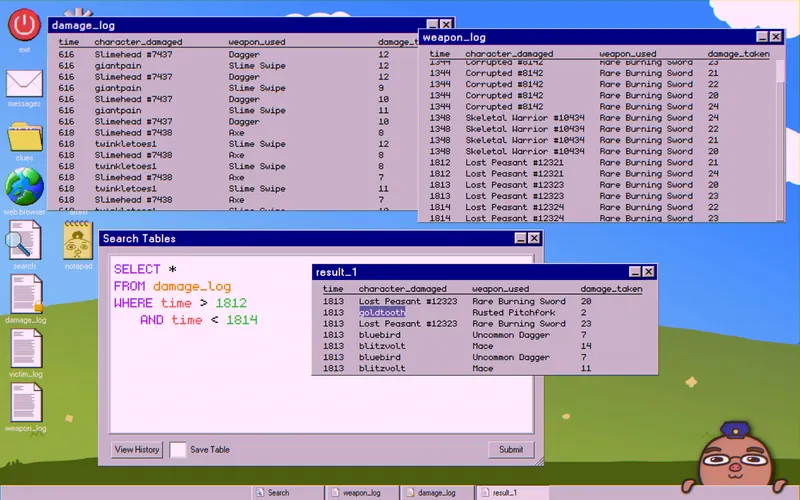The height and width of the screenshot is (500, 800).
Task: Click the value 1812 in query
Action: [231, 303]
